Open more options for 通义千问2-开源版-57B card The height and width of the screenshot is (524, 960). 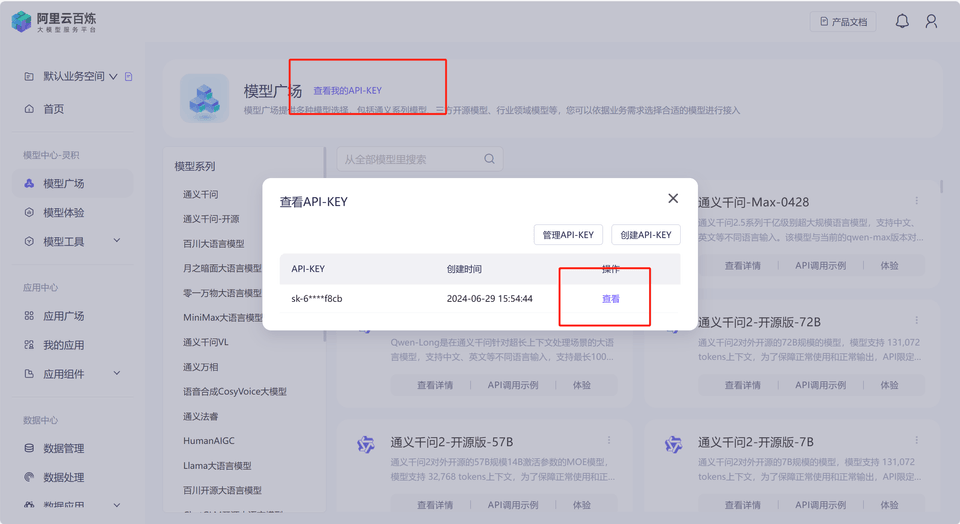tap(609, 440)
